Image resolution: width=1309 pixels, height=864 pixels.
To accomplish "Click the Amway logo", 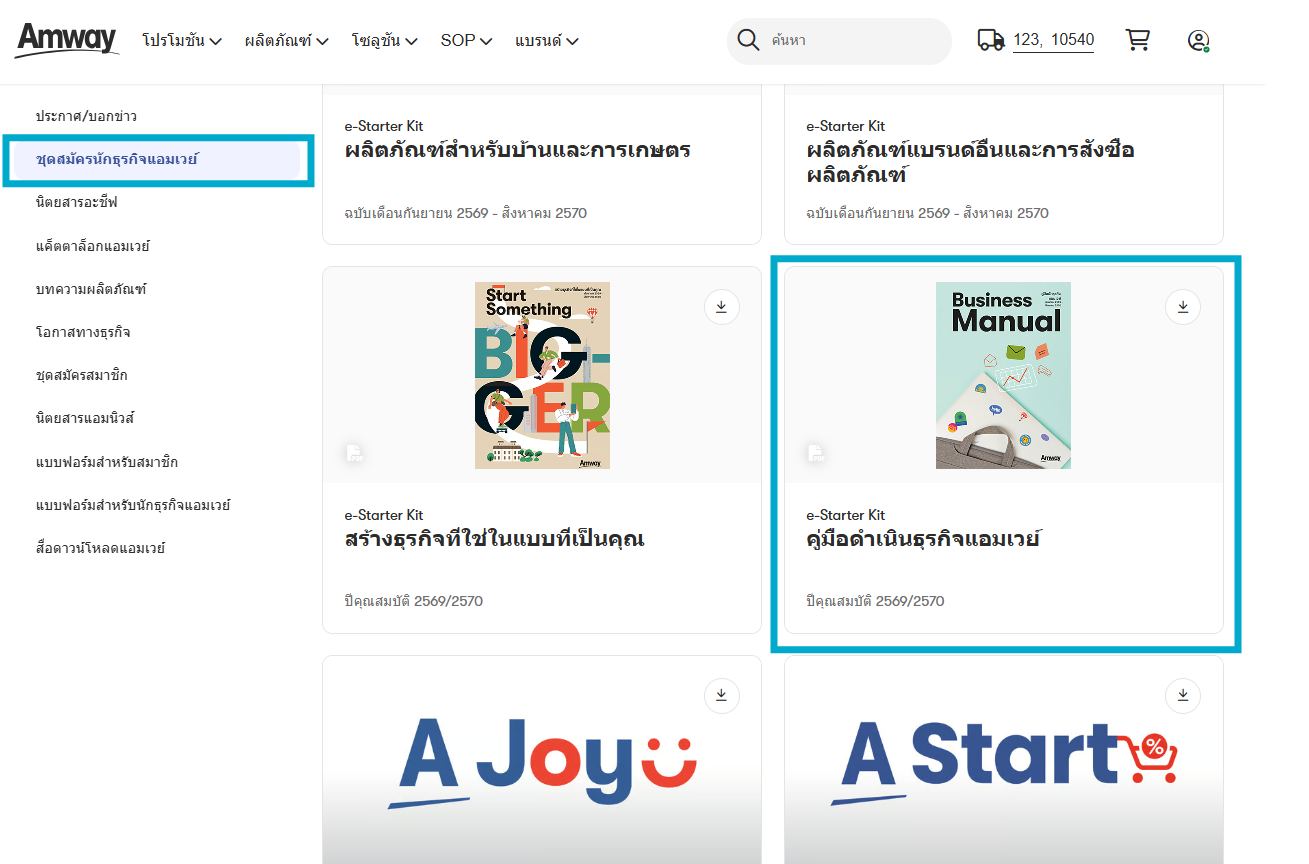I will pos(67,40).
